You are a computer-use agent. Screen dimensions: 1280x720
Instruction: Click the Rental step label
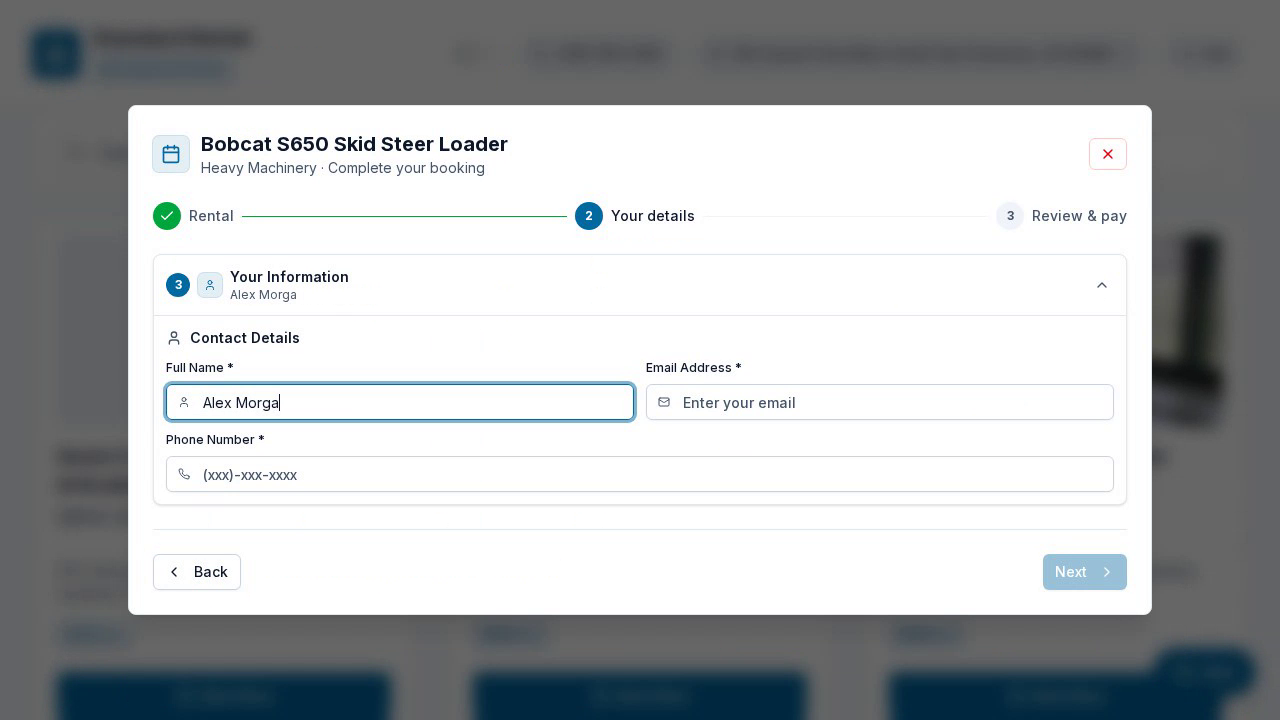[x=211, y=216]
